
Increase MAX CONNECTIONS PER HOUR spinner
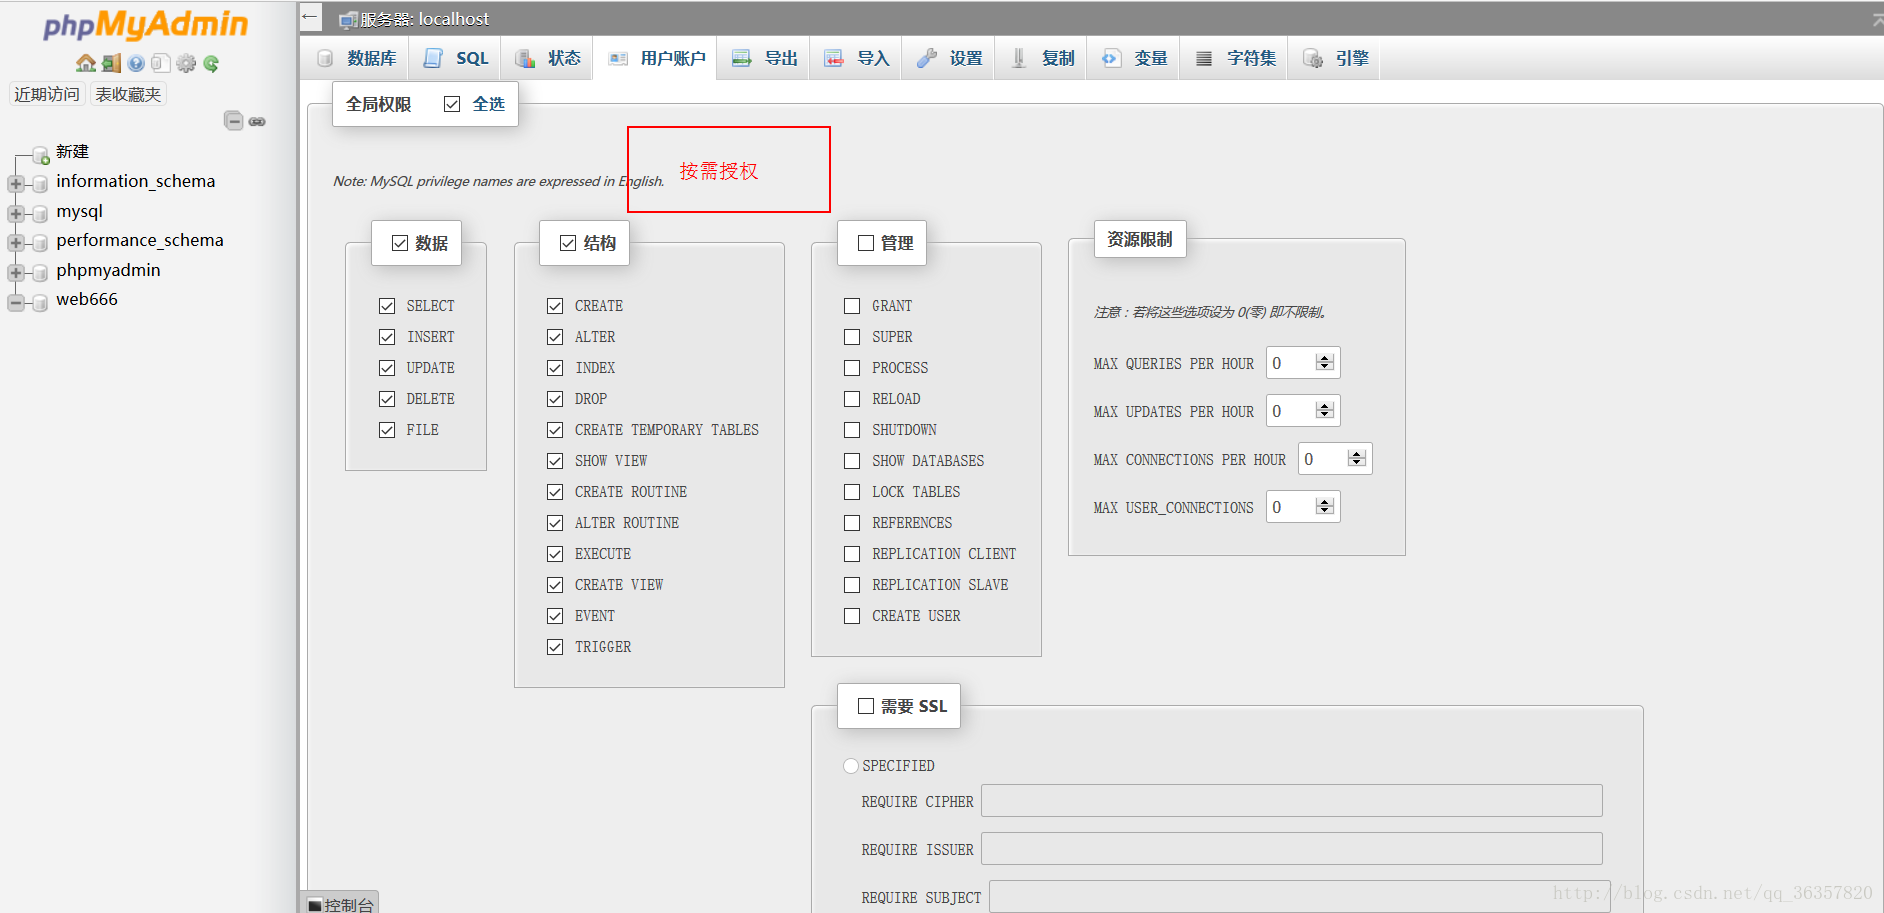[1357, 454]
